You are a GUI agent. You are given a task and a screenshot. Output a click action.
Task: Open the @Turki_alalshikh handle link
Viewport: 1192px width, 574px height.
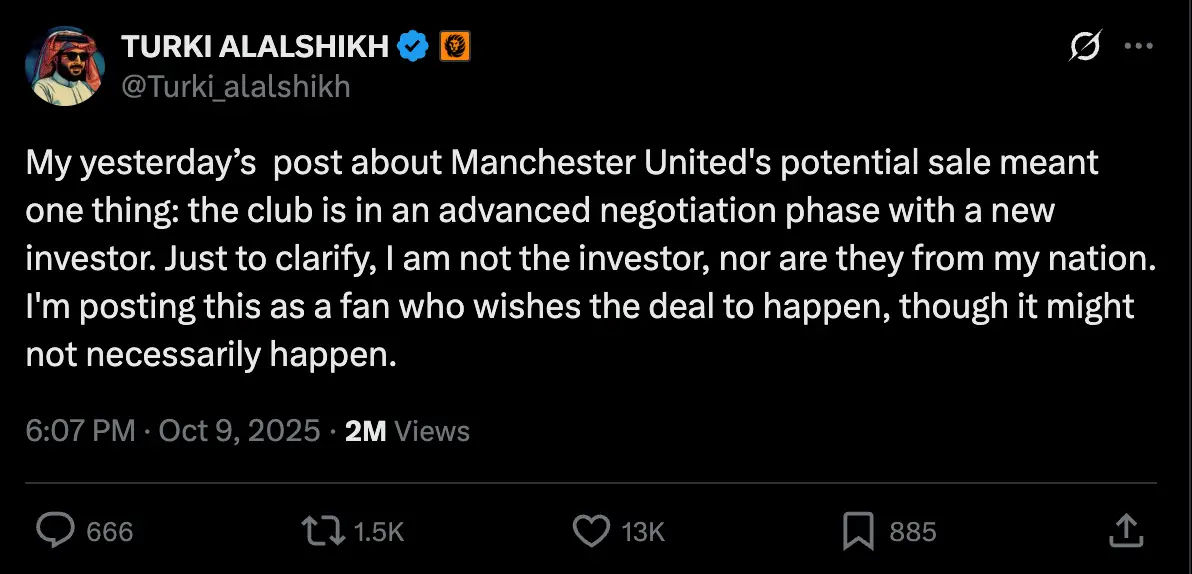235,87
